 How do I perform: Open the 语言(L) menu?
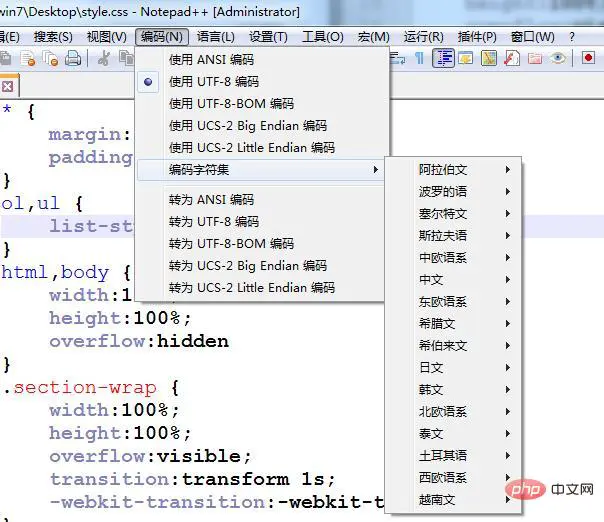click(x=216, y=37)
